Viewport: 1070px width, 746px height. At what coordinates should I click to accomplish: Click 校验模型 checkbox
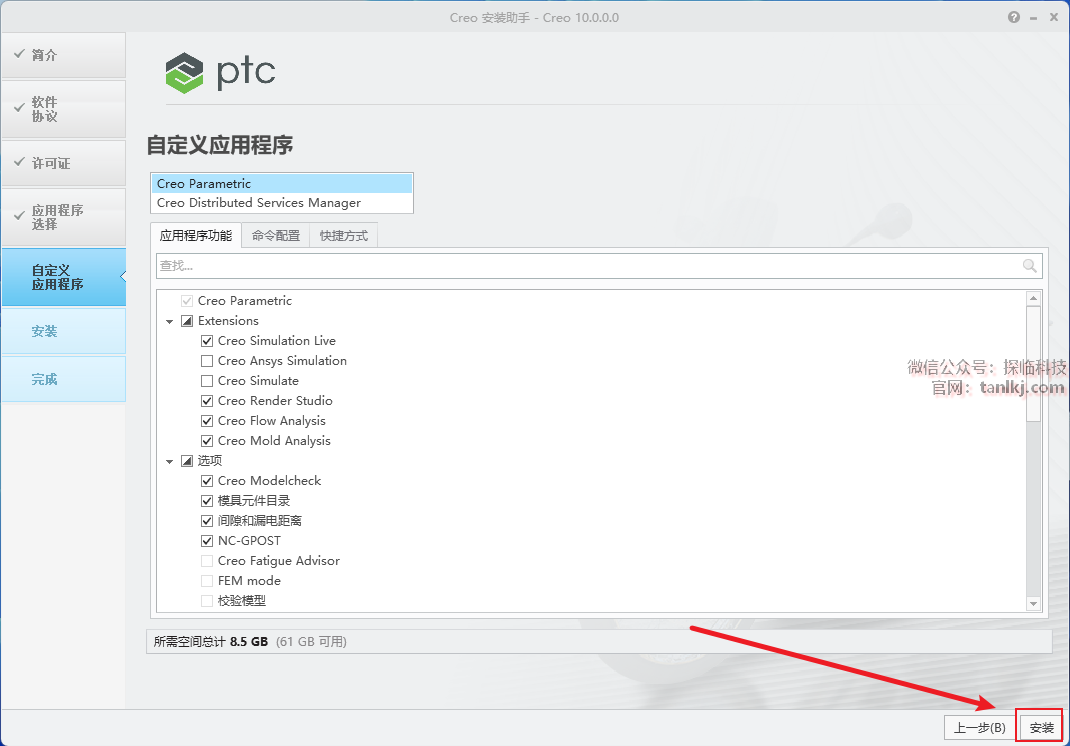[207, 601]
